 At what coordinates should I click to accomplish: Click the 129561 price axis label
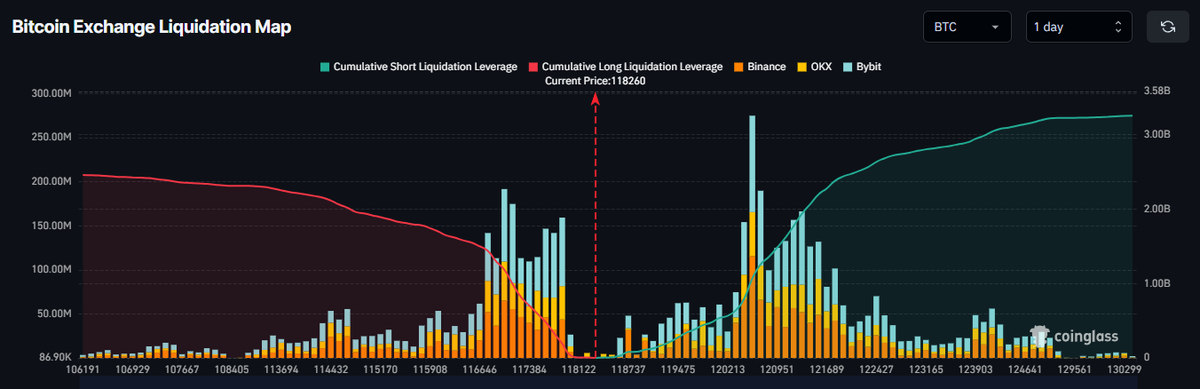pyautogui.click(x=1075, y=370)
